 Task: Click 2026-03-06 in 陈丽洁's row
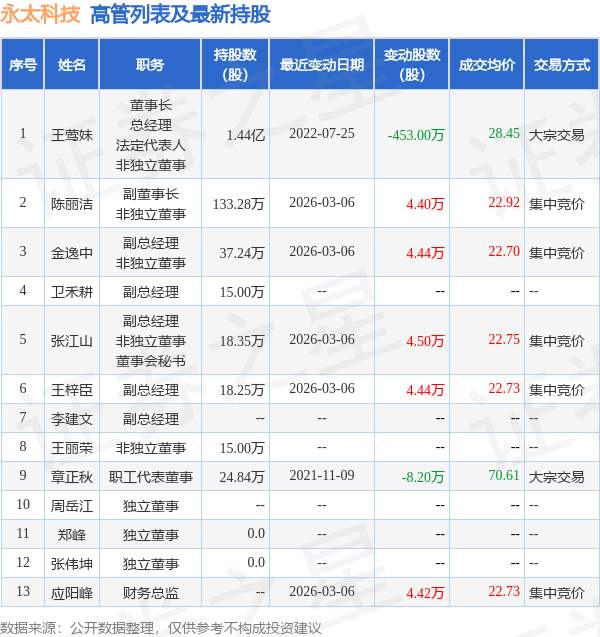click(x=322, y=202)
